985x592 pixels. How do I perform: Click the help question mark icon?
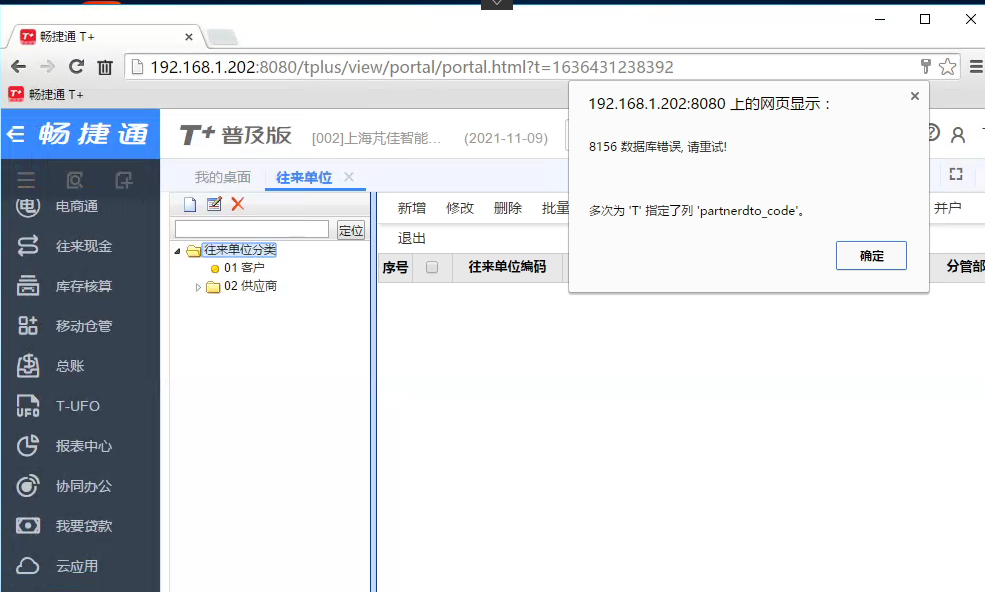pos(933,133)
